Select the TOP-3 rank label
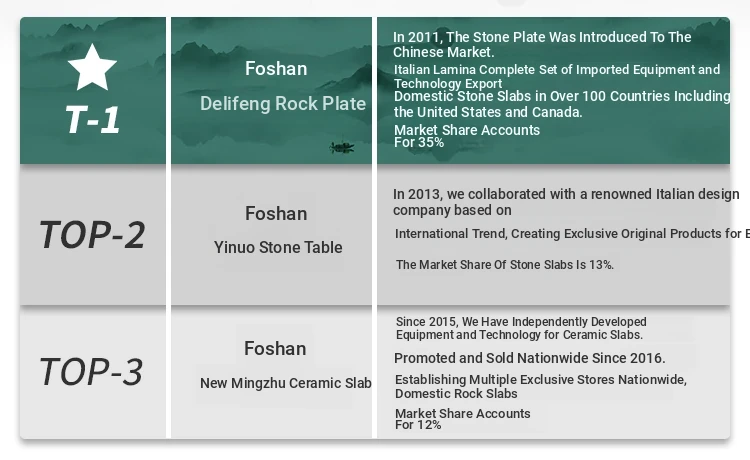Viewport: 750px width, 460px height. click(91, 372)
